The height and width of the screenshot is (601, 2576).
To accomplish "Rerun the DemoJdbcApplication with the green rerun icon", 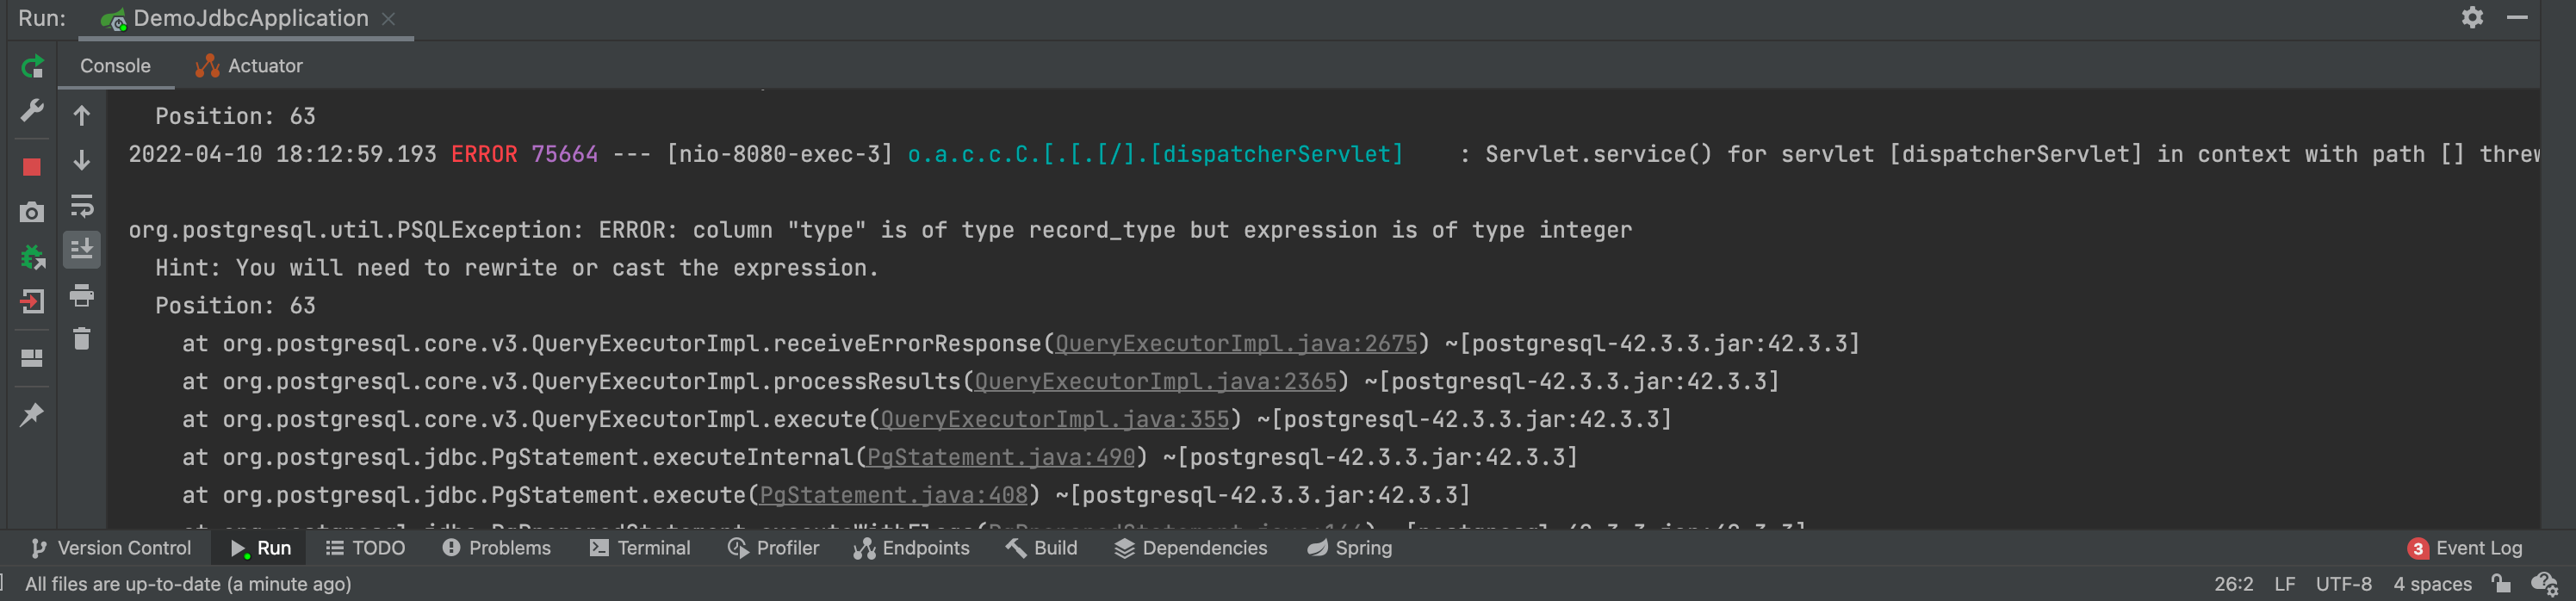I will click(32, 67).
